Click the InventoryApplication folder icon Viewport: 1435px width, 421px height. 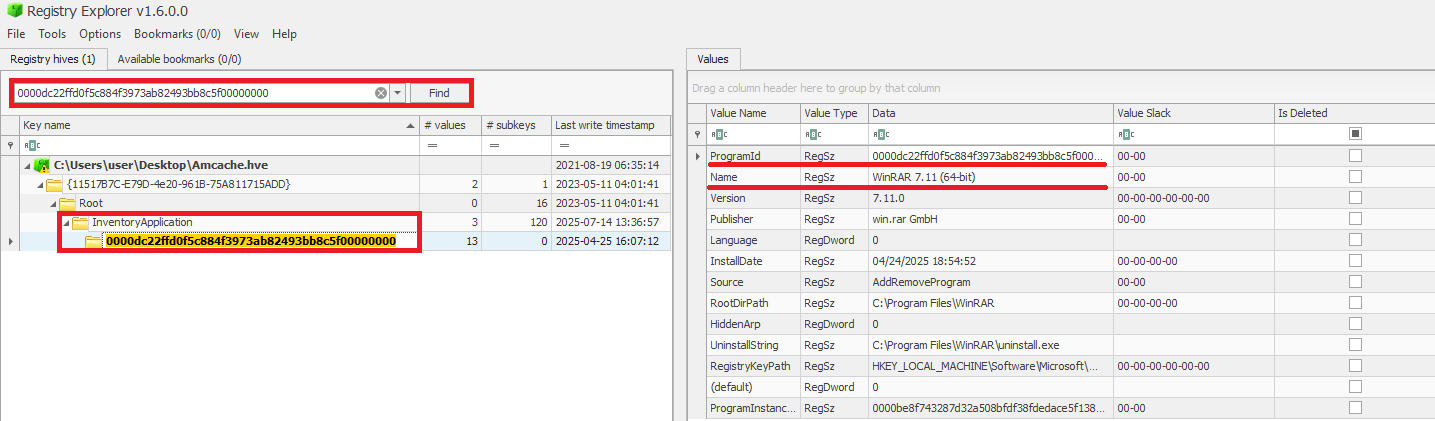coord(81,222)
